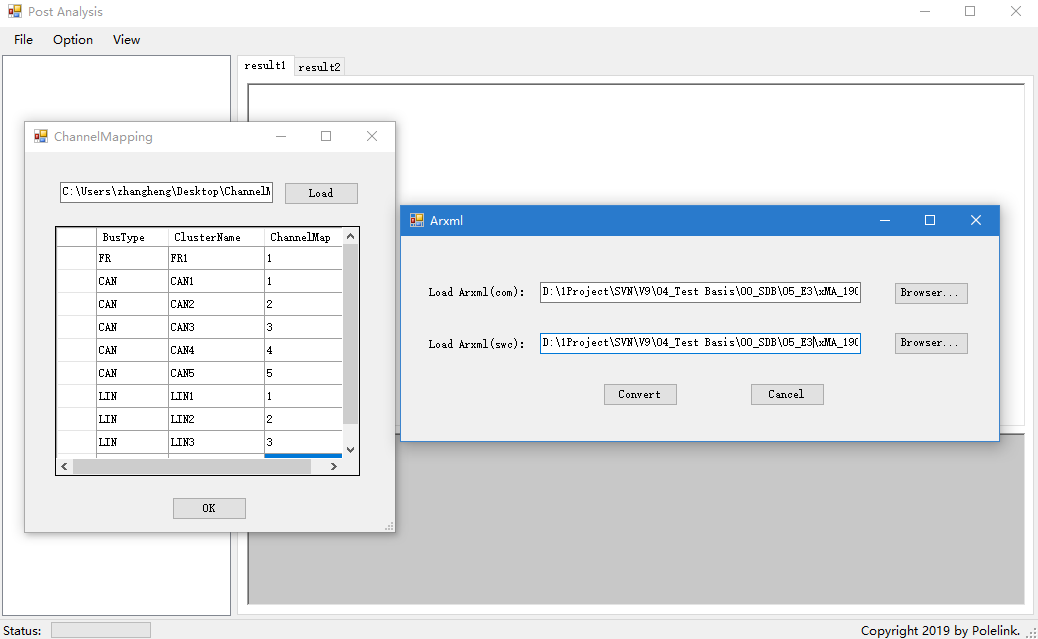Switch to the result2 tab
The height and width of the screenshot is (639, 1038).
coord(319,66)
